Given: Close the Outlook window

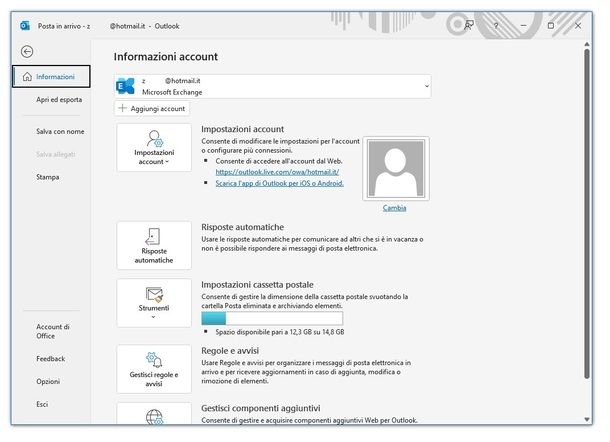Looking at the screenshot, I should 578,26.
